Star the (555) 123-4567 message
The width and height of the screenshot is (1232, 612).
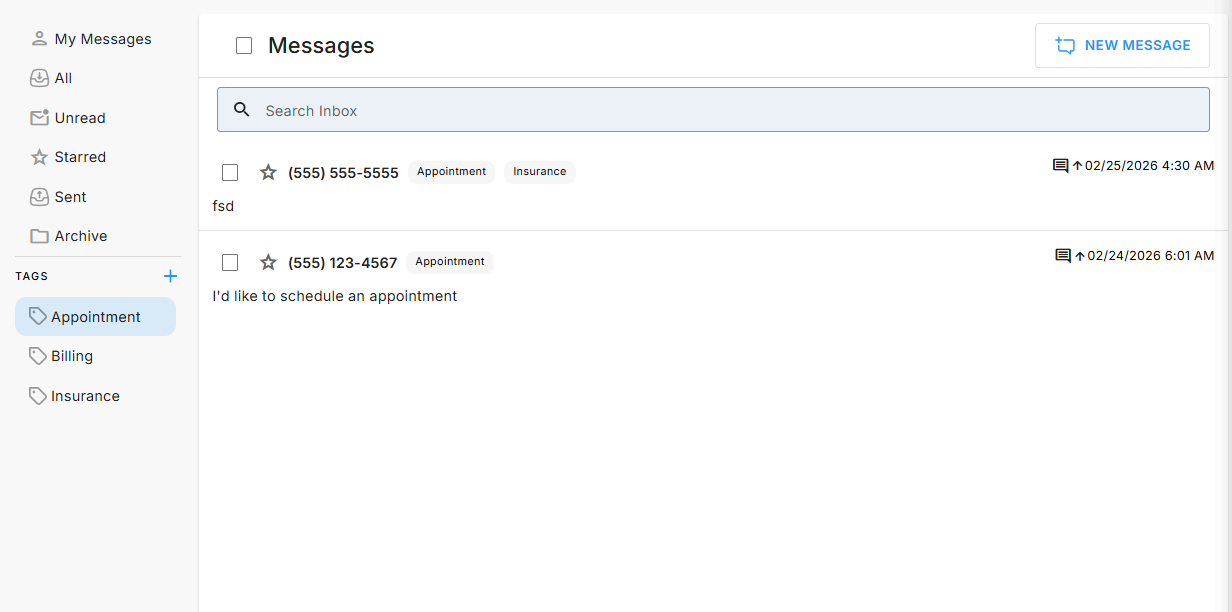pyautogui.click(x=268, y=262)
